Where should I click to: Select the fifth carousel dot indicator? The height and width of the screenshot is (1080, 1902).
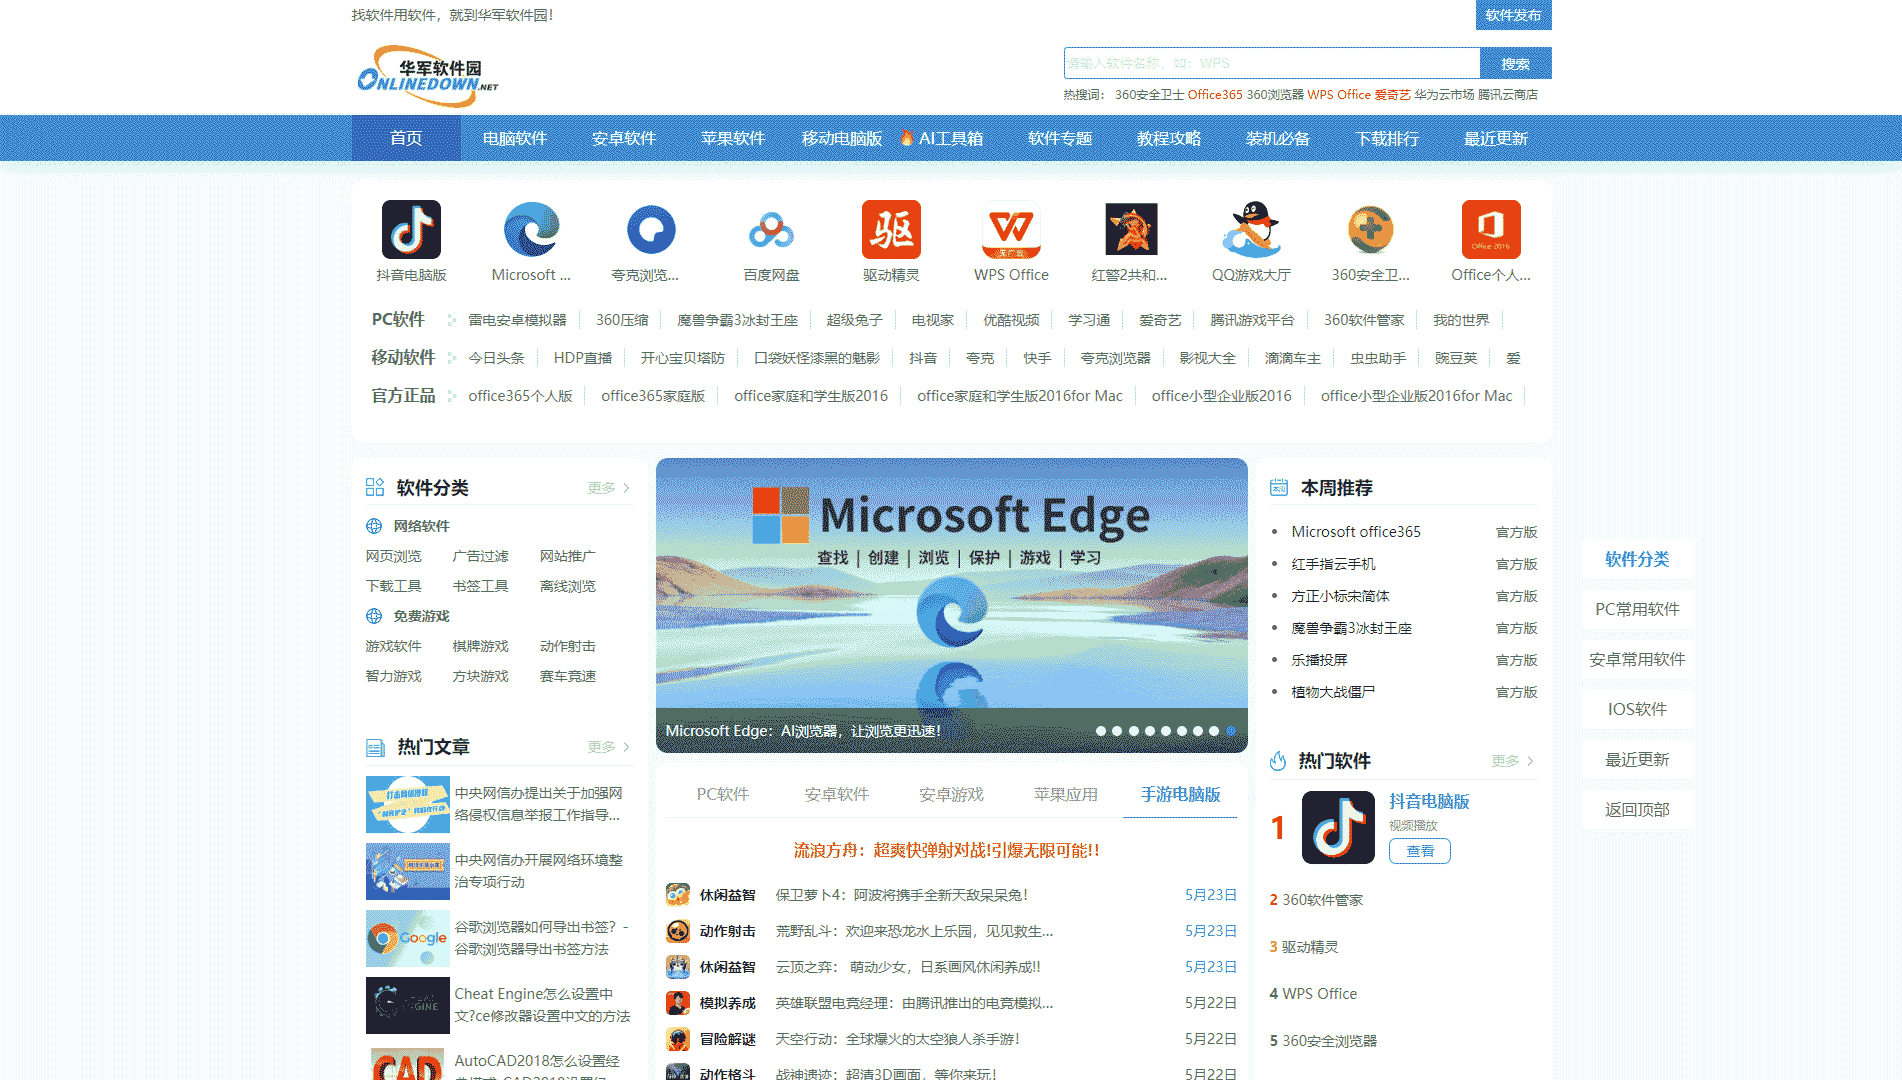click(x=1166, y=731)
